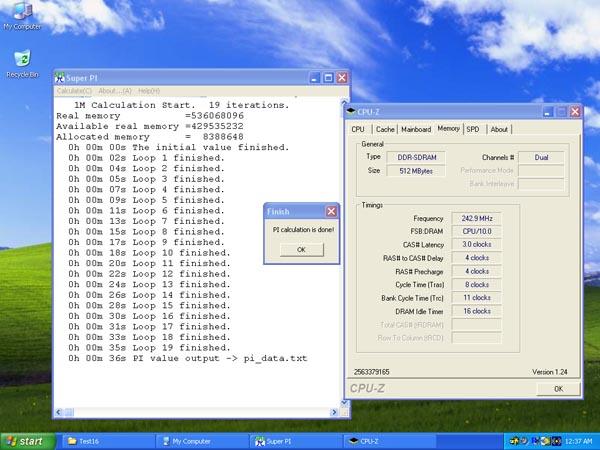Click OK in the Finish dialog
The height and width of the screenshot is (450, 600).
(302, 249)
